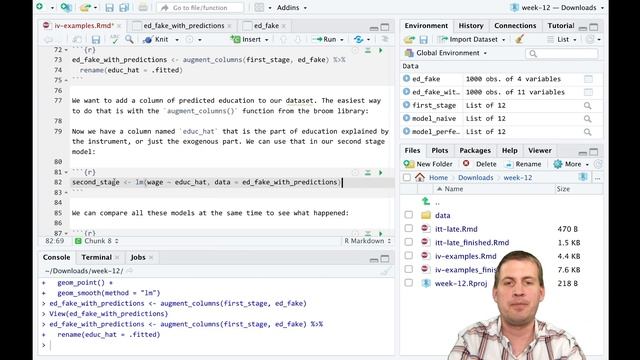The width and height of the screenshot is (640, 360).
Task: Open the week-12 project menu
Action: coord(557,8)
